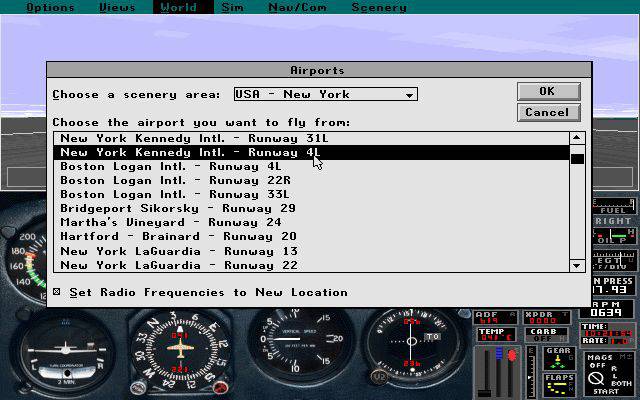
Task: Pick New York LaGuardia Runway 22
Action: 311,265
